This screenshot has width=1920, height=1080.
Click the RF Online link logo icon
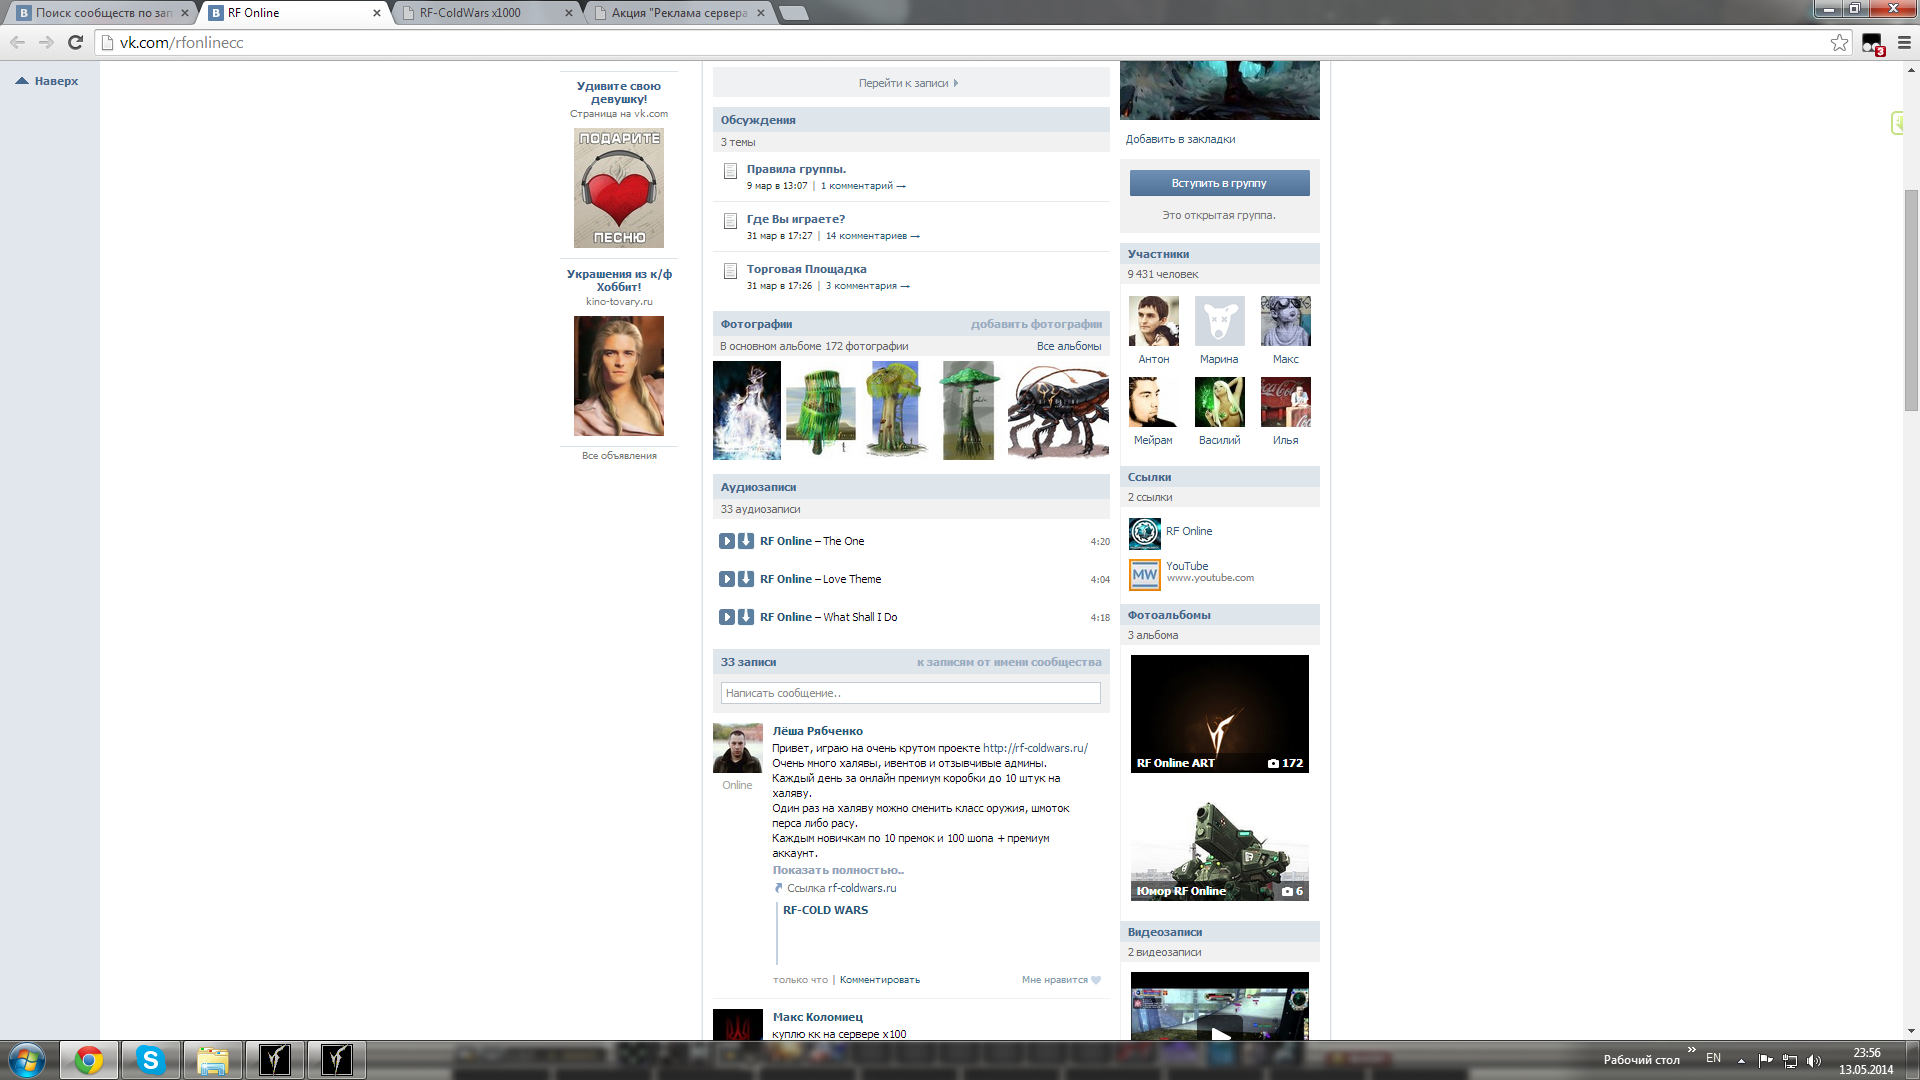[x=1145, y=533]
